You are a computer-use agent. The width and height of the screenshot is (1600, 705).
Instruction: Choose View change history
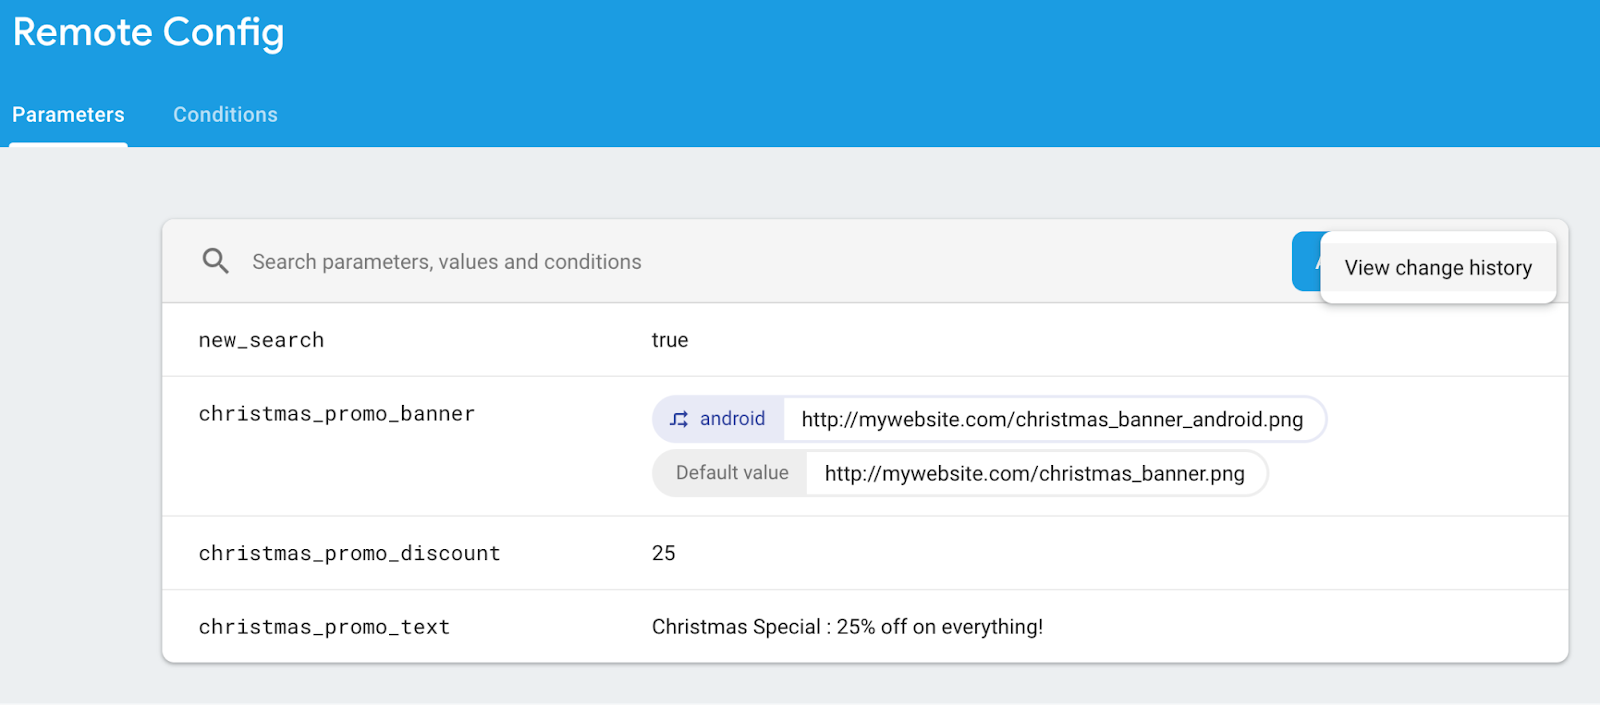(x=1437, y=268)
